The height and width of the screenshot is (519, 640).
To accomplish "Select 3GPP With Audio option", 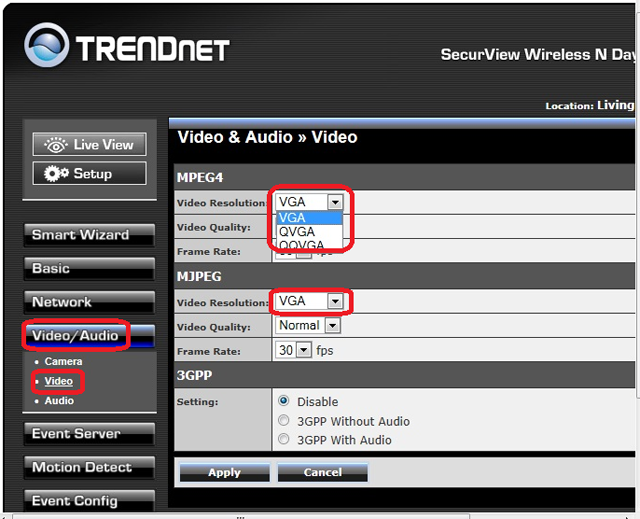I will click(x=284, y=440).
